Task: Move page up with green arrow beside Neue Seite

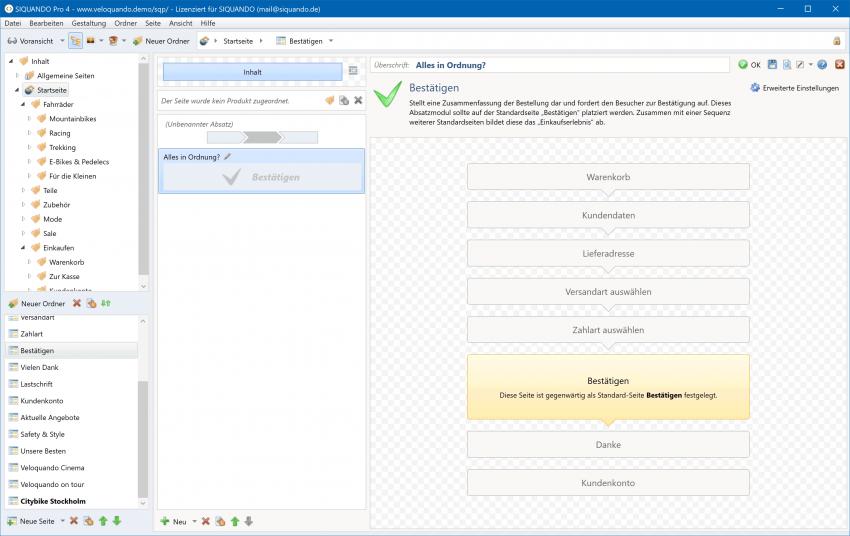Action: [102, 521]
